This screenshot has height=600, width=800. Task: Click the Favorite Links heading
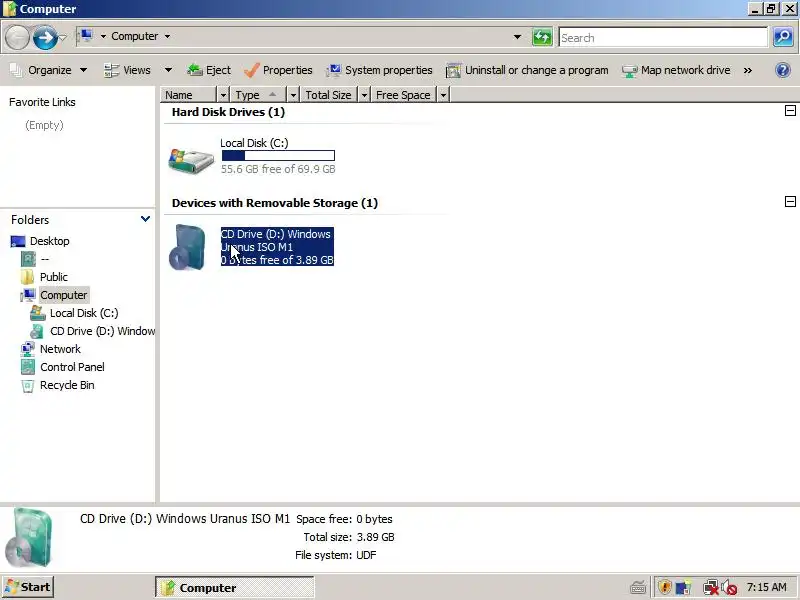[42, 102]
